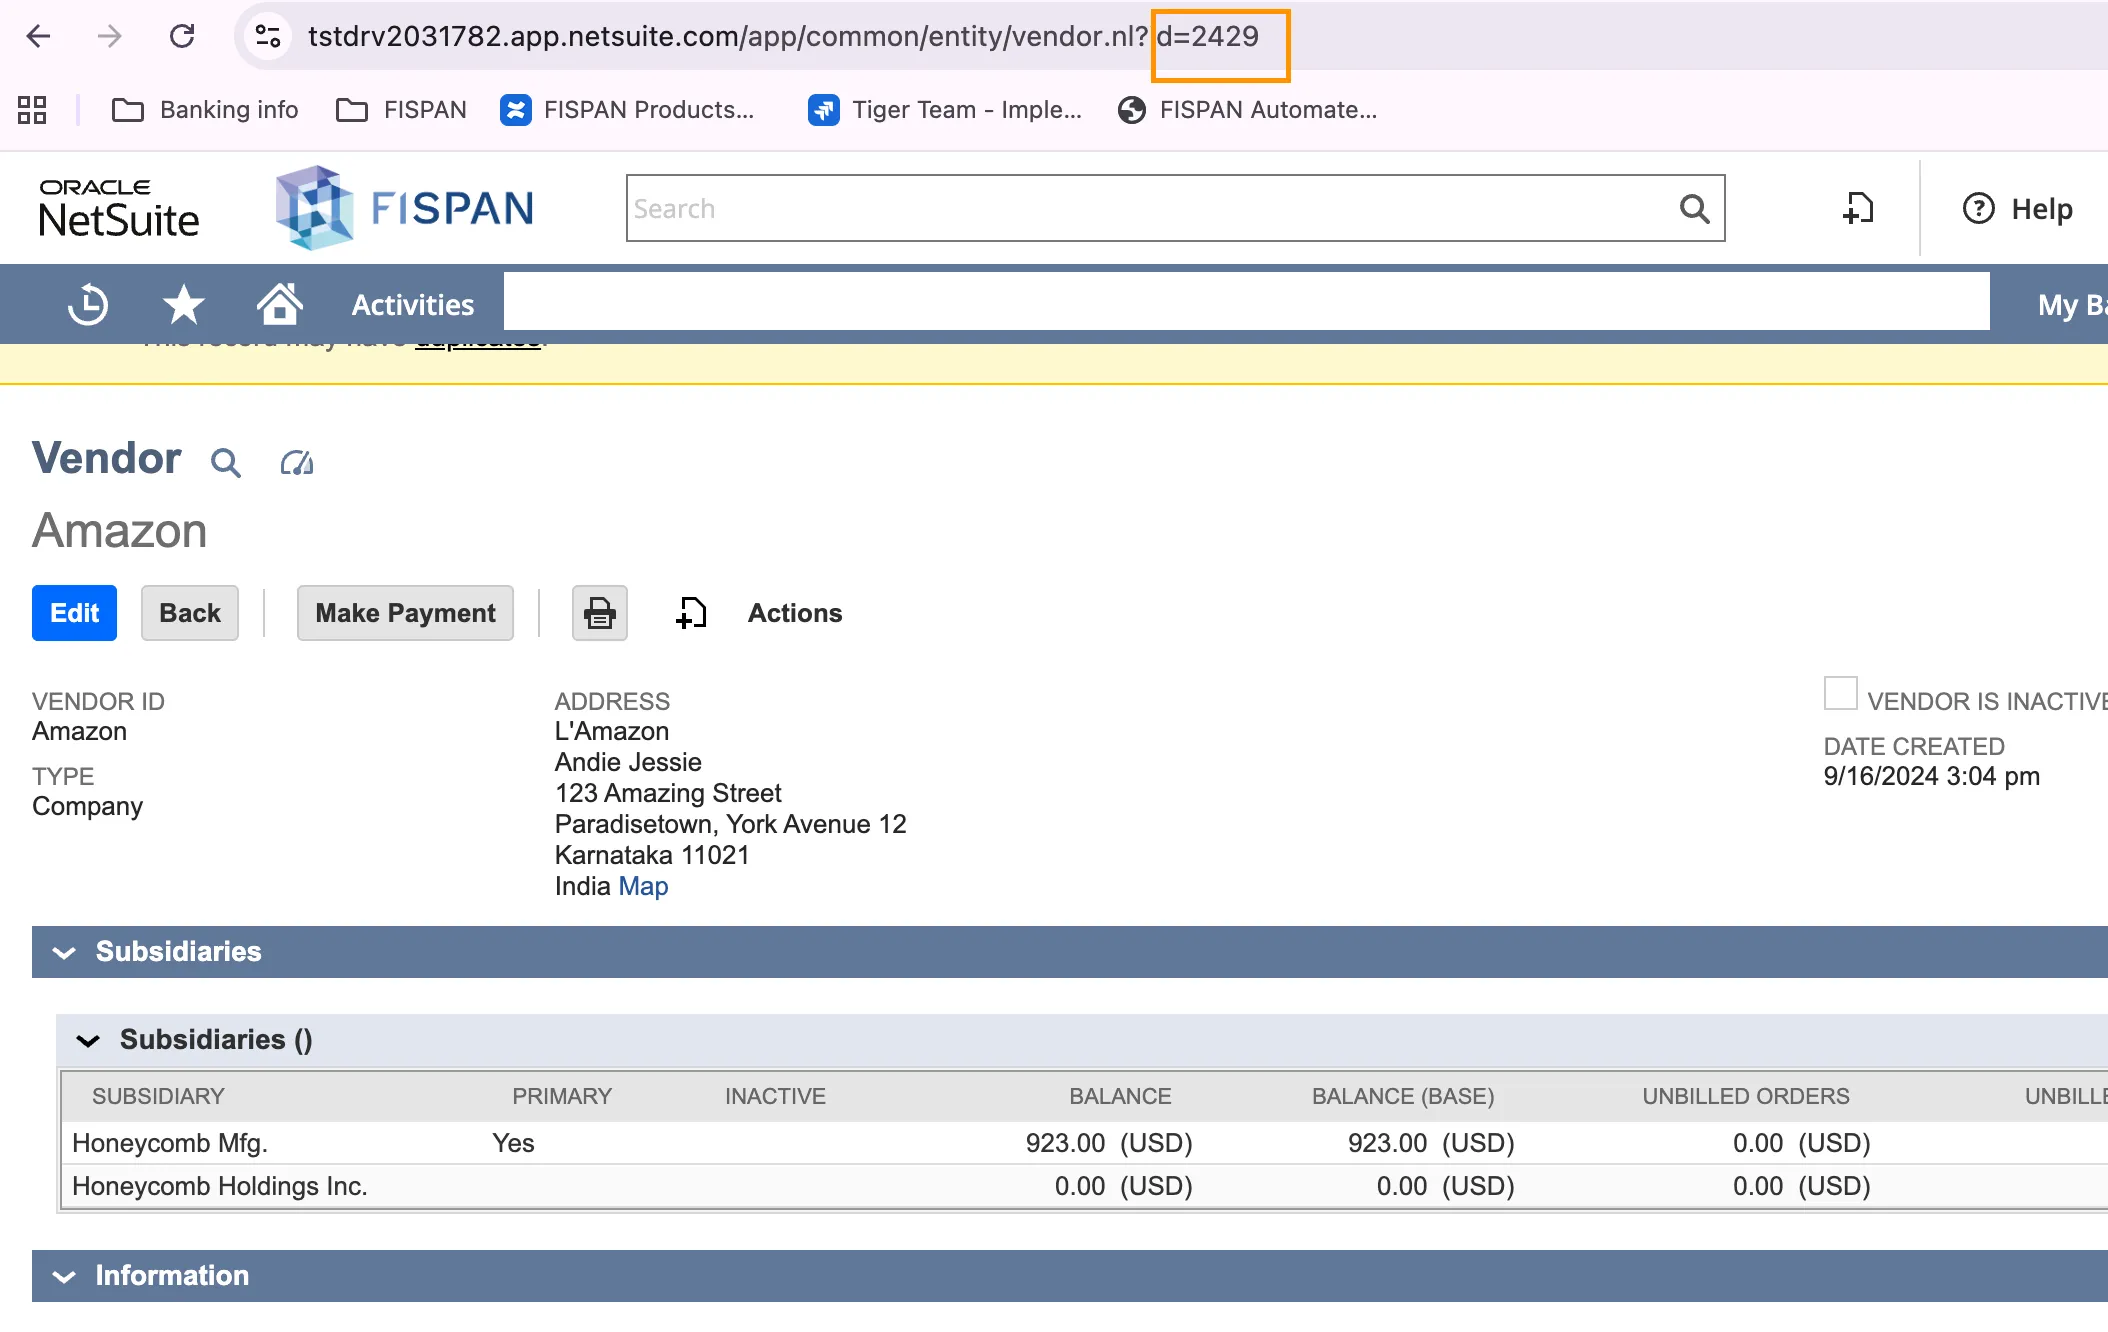Toggle the Vendor Is Inactive checkbox
The image size is (2108, 1332).
1840,693
